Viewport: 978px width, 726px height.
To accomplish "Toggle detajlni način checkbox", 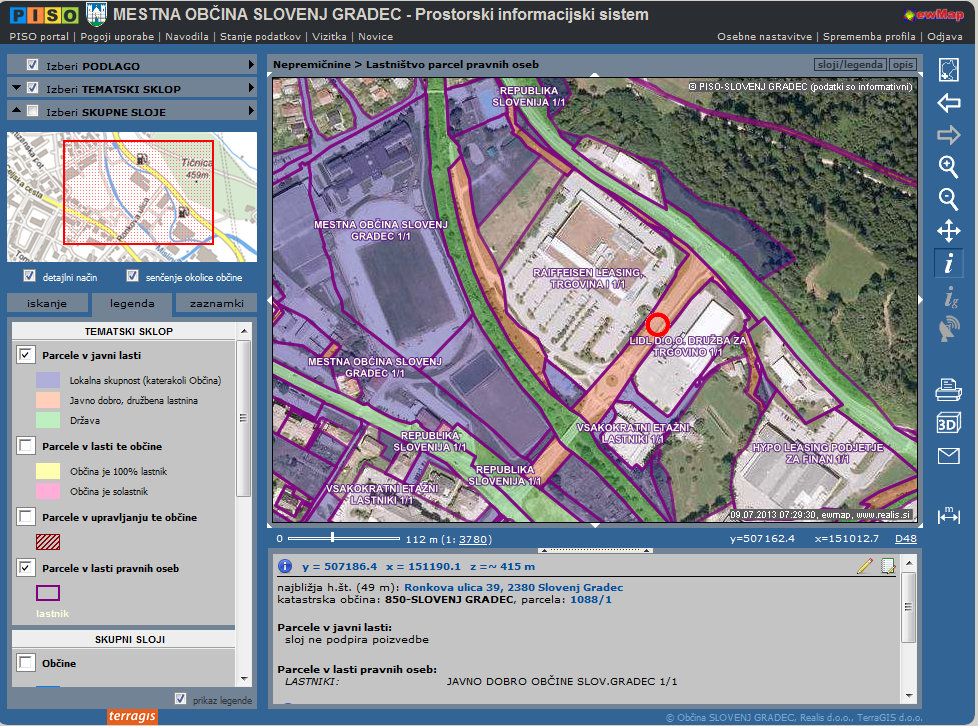I will (x=29, y=277).
